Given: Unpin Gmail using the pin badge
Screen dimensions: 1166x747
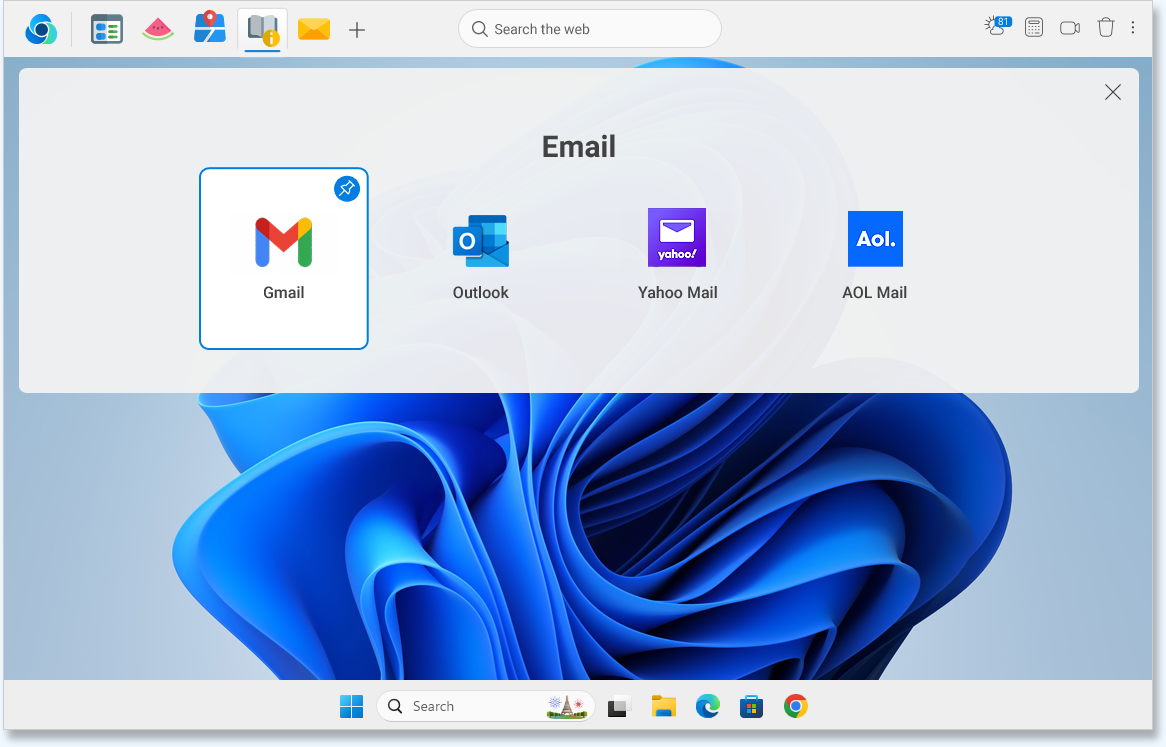Looking at the screenshot, I should [x=347, y=188].
